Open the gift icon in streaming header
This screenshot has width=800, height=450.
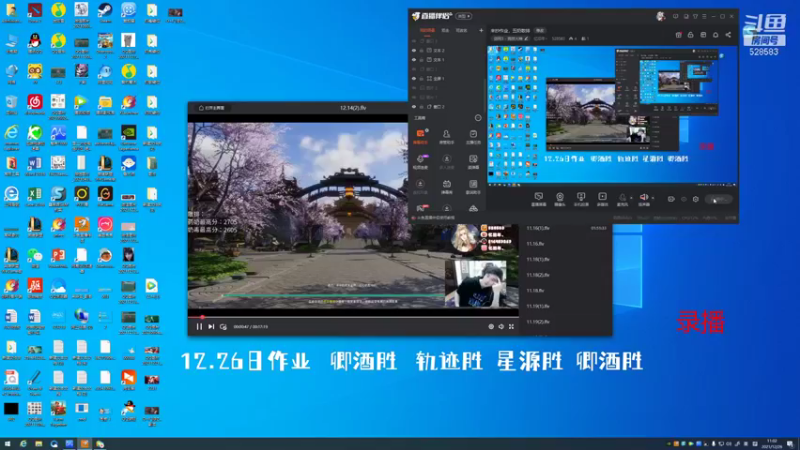[x=679, y=35]
